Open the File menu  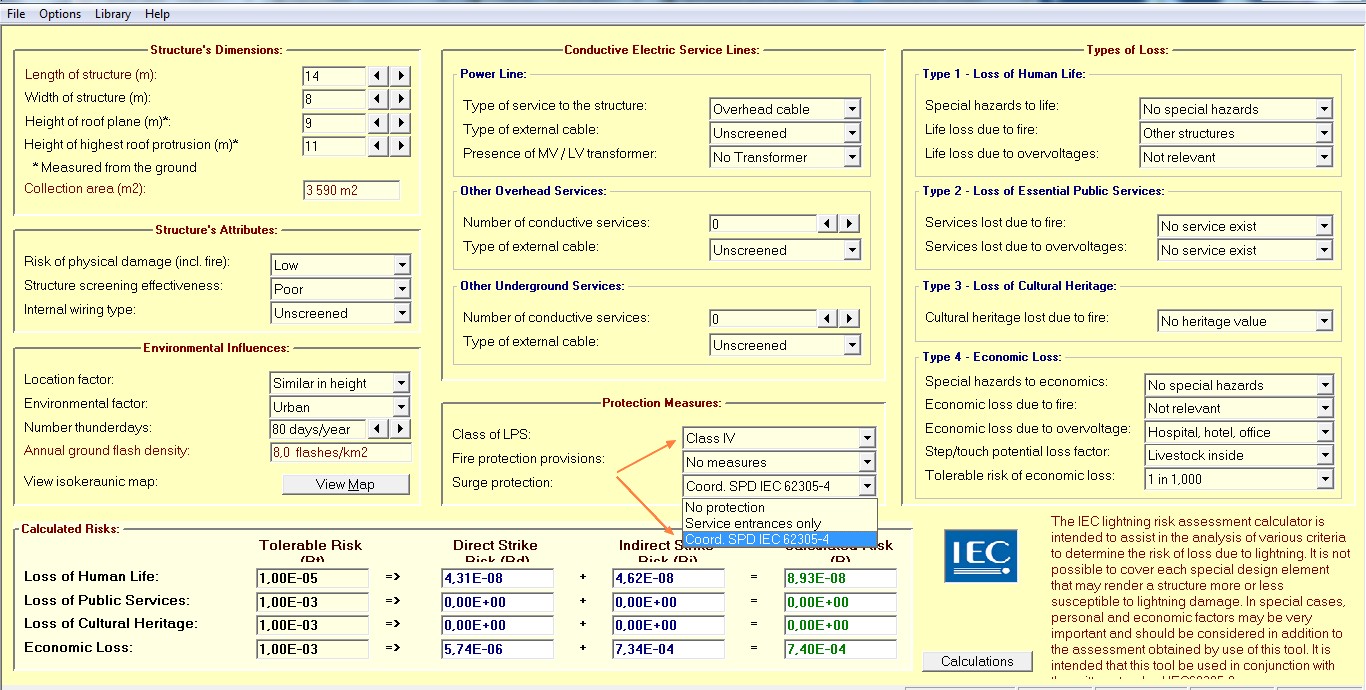click(16, 14)
